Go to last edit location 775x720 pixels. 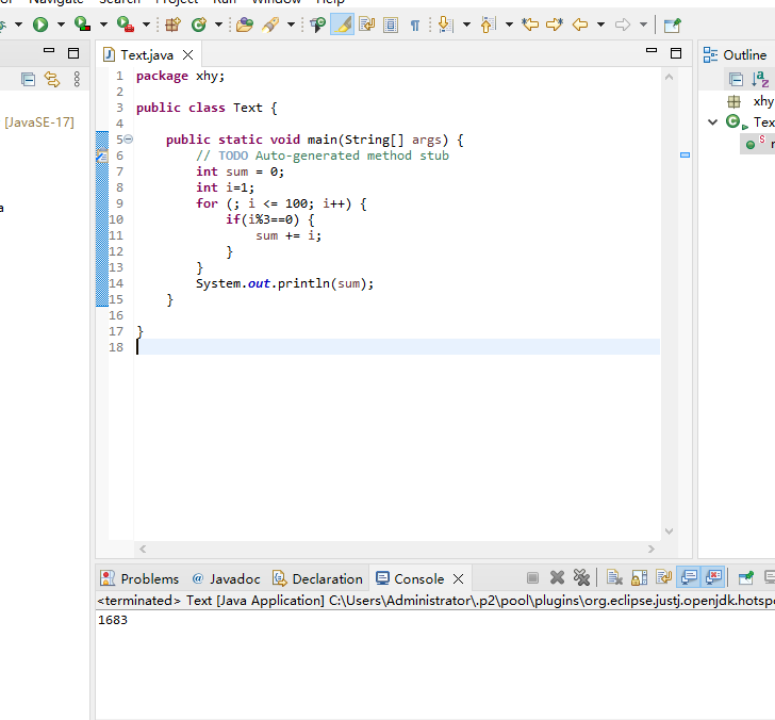coord(530,24)
